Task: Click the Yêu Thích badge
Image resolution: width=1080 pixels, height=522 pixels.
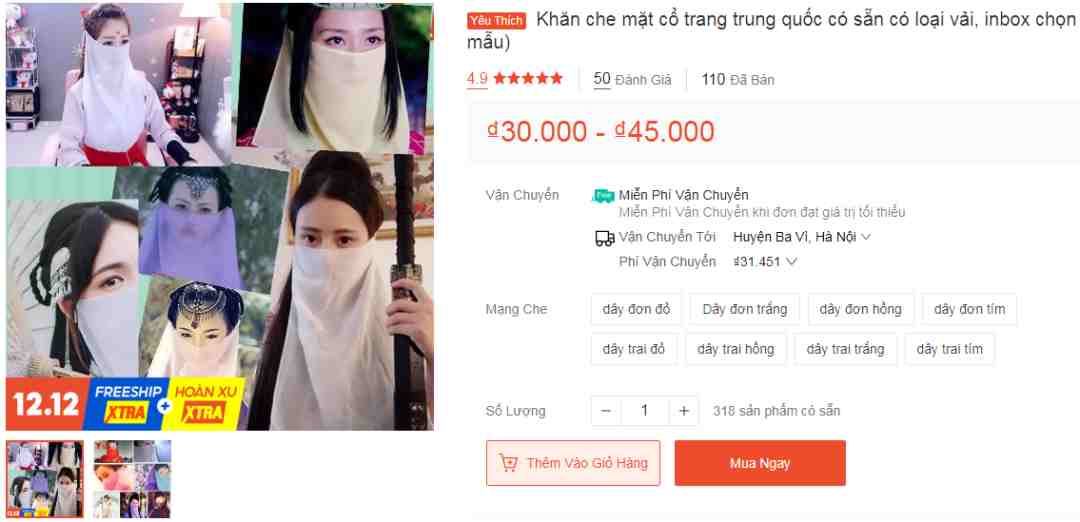Action: pyautogui.click(x=497, y=21)
